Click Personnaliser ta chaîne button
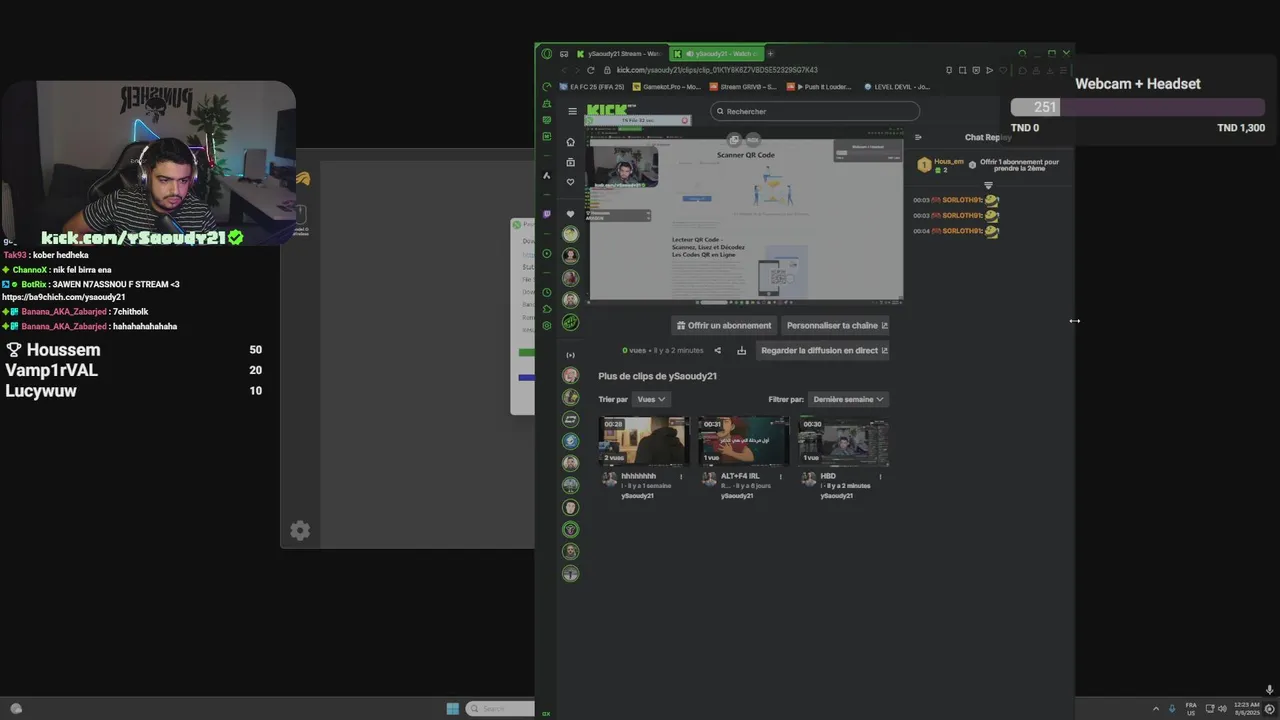1280x720 pixels. pos(837,325)
